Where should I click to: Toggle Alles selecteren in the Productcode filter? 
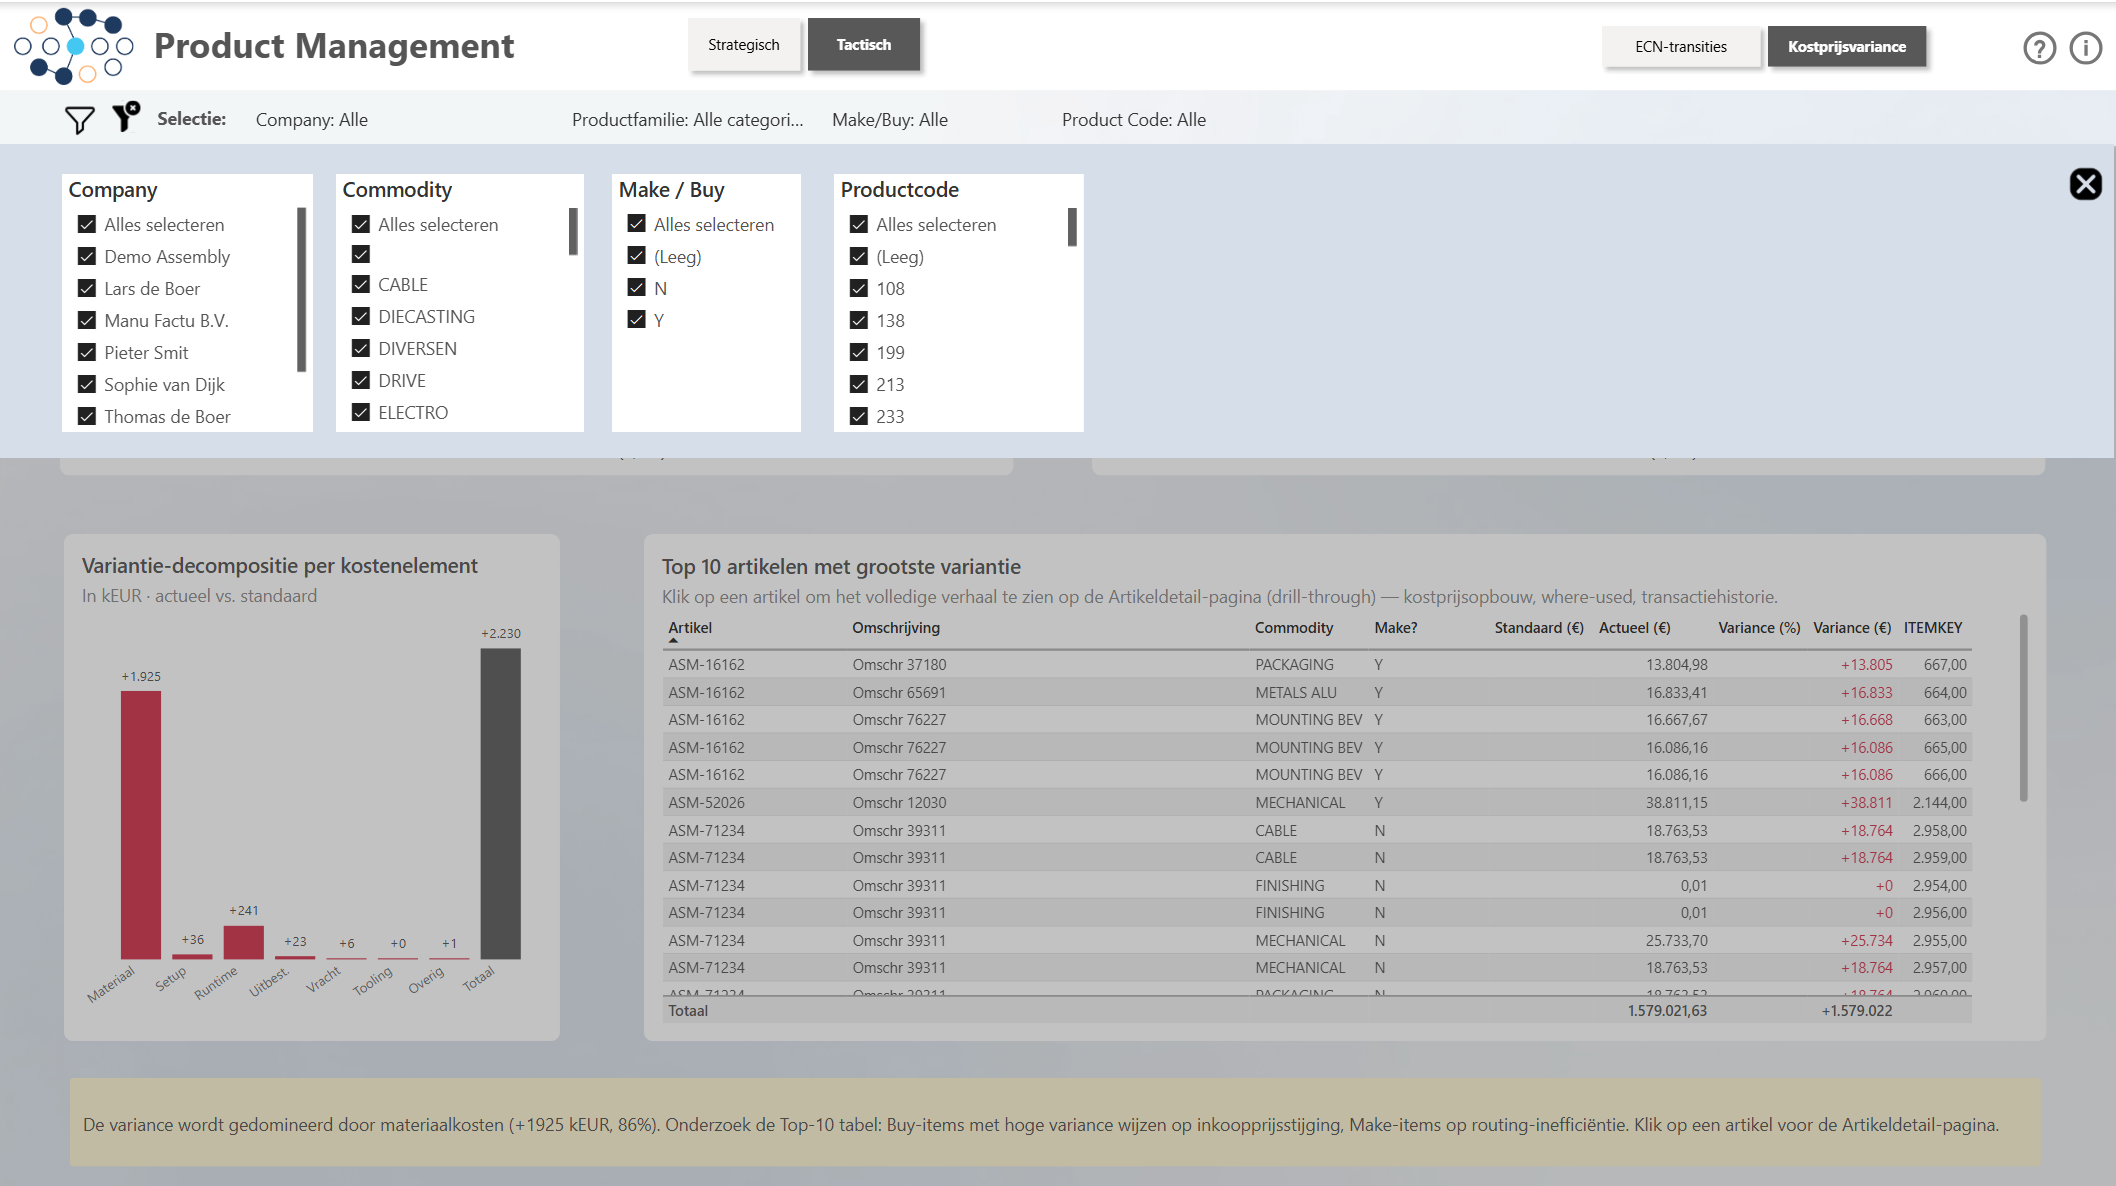tap(859, 225)
